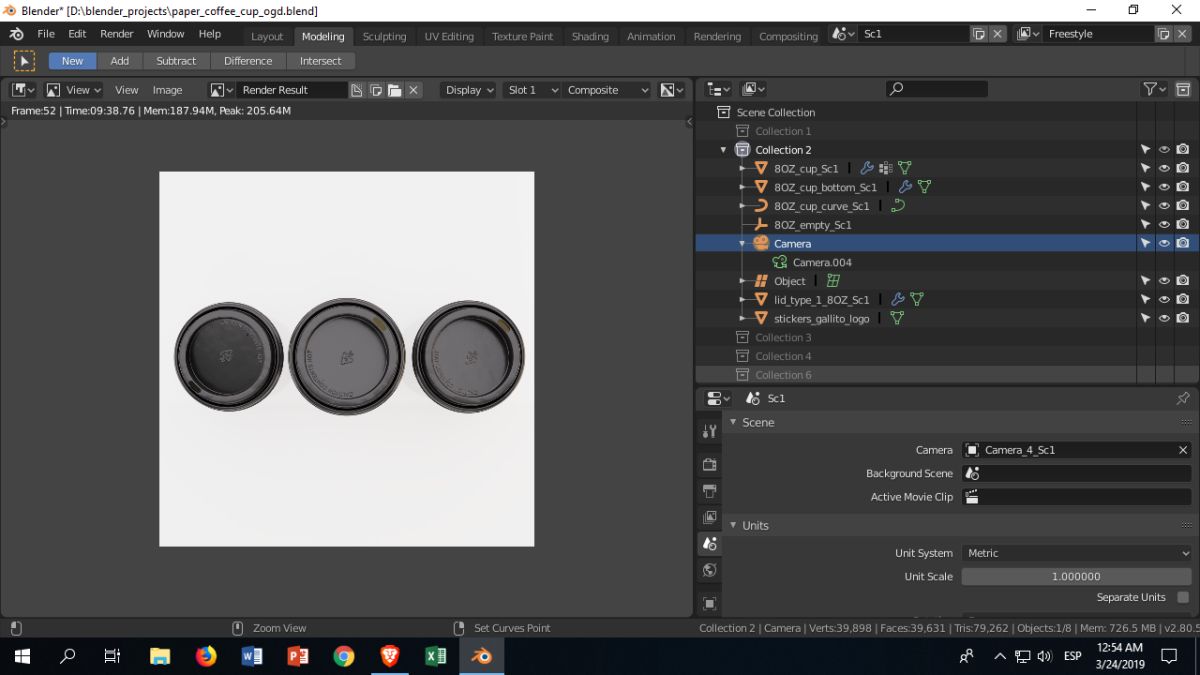Open the Slot 1 dropdown
This screenshot has height=675, width=1200.
(x=531, y=90)
